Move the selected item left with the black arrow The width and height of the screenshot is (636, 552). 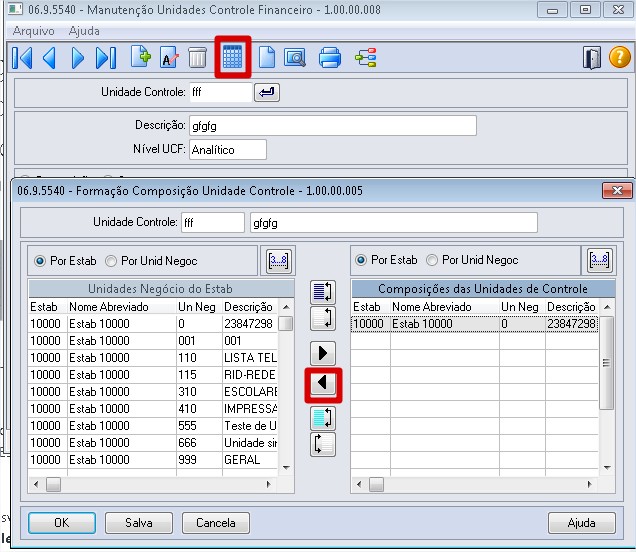[x=323, y=383]
